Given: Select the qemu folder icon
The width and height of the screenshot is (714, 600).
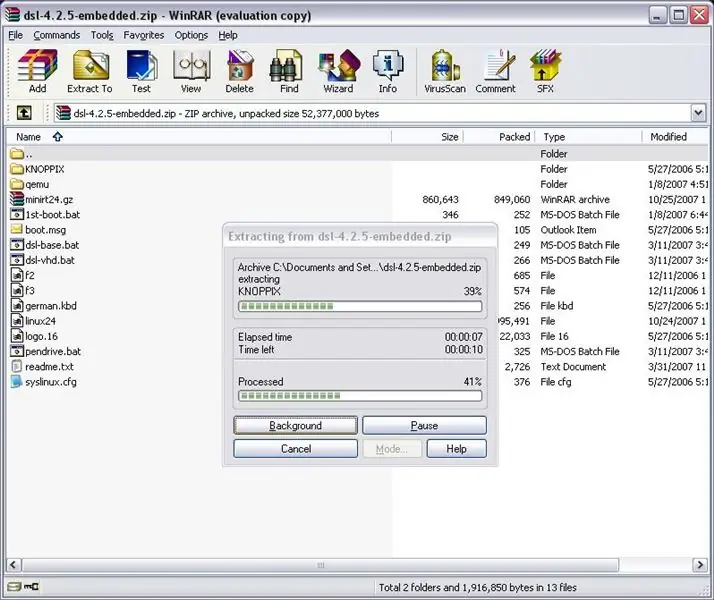Looking at the screenshot, I should (x=17, y=184).
